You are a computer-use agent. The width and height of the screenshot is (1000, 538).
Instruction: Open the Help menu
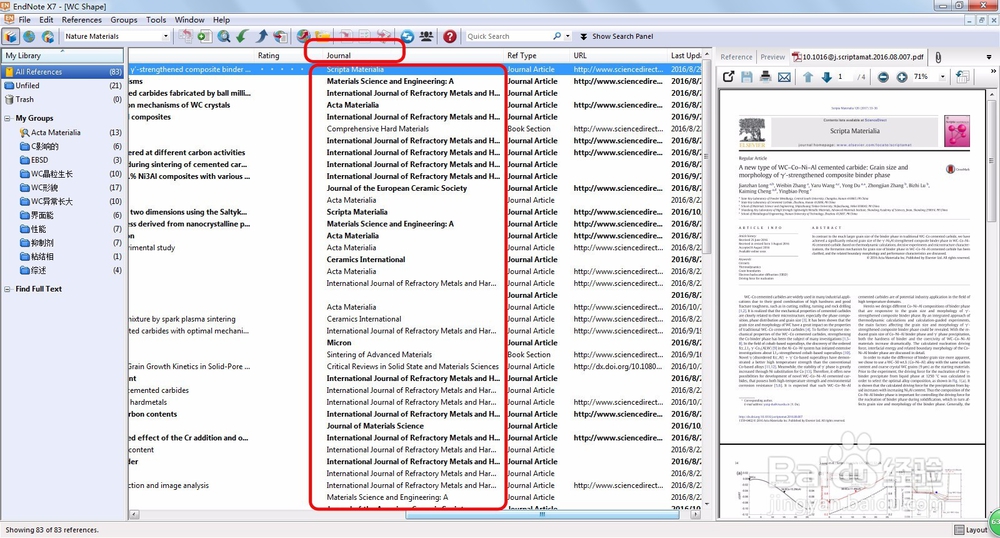tap(221, 20)
